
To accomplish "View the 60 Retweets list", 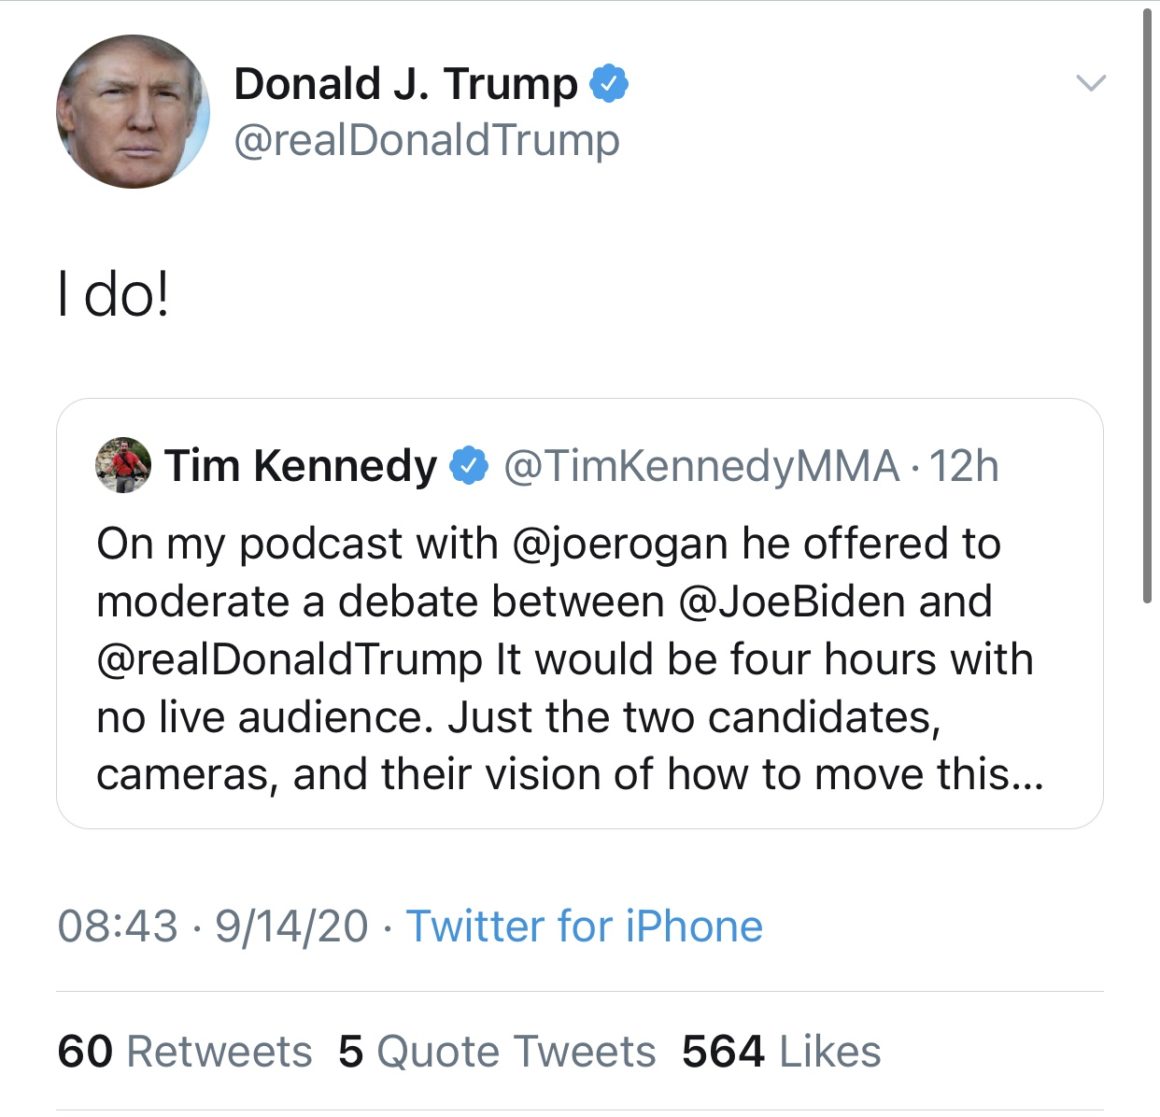I will [184, 1052].
